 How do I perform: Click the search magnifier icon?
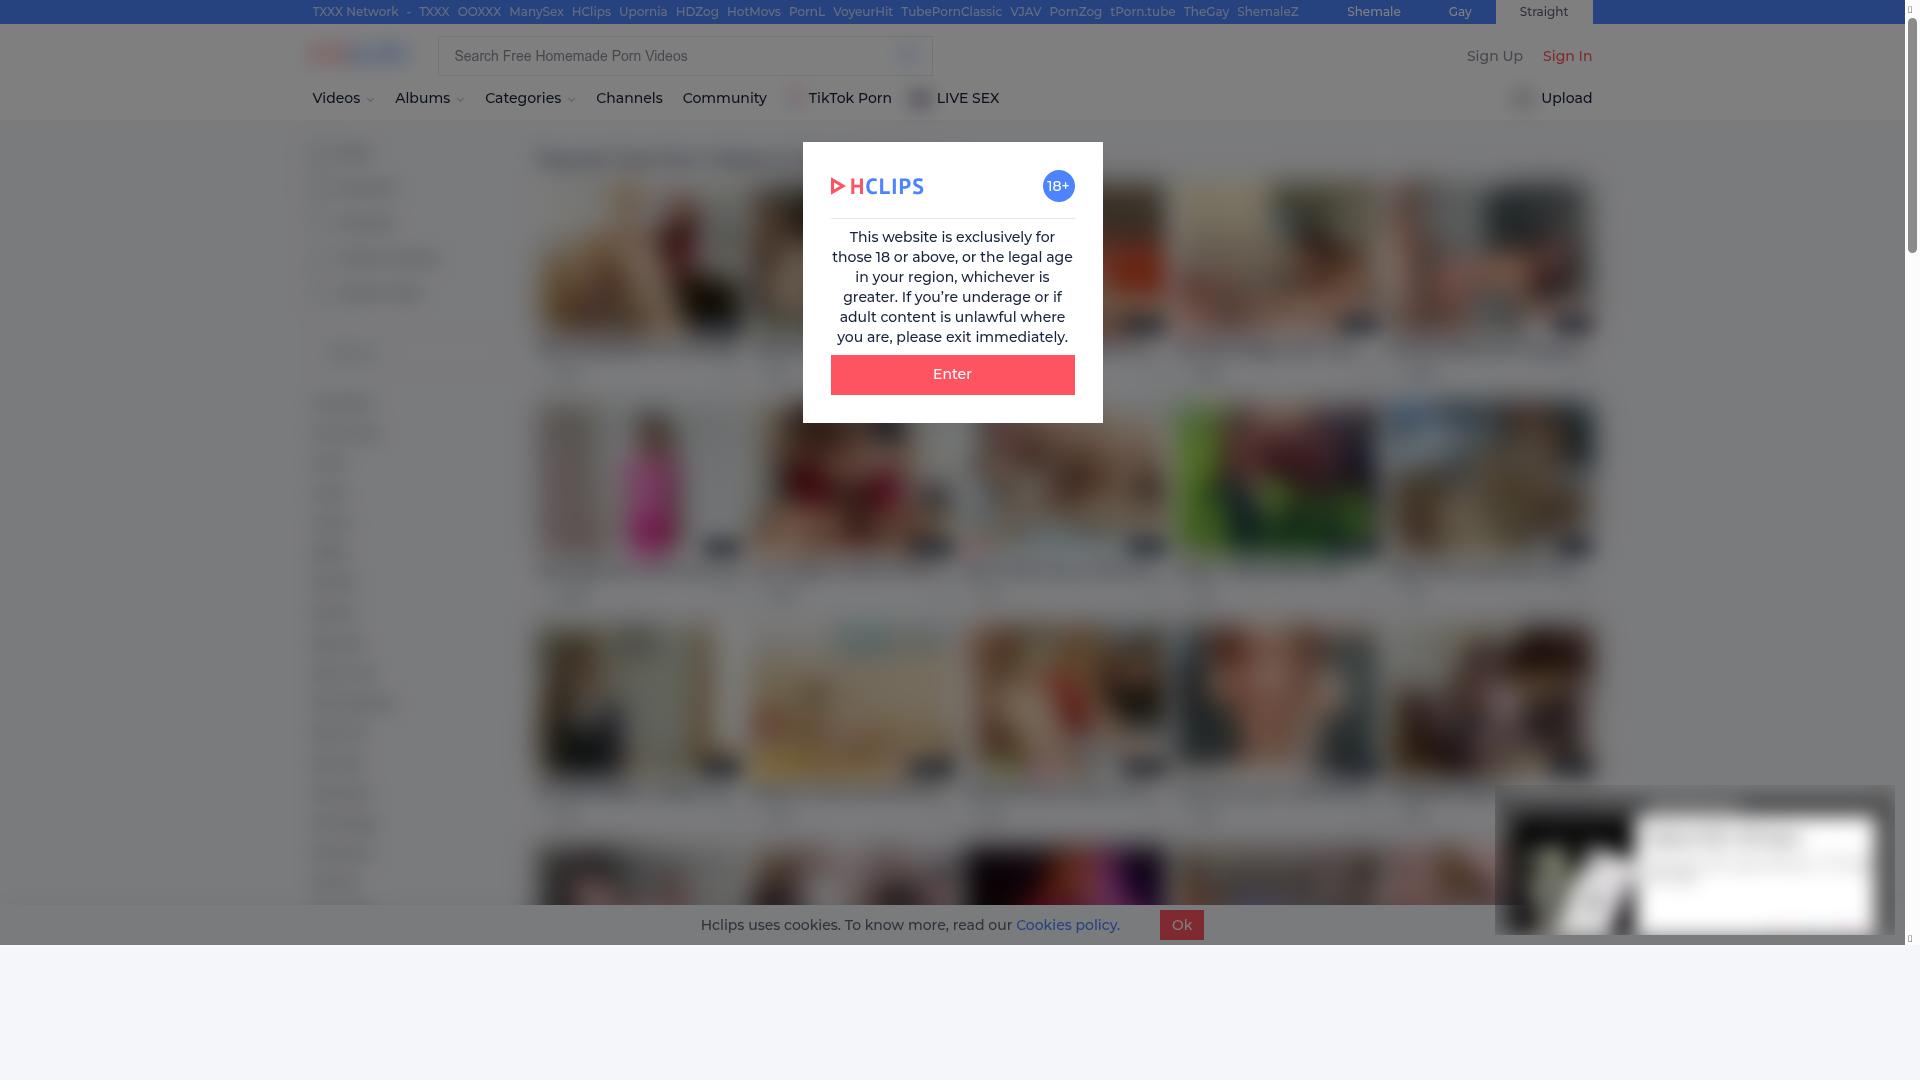(907, 55)
